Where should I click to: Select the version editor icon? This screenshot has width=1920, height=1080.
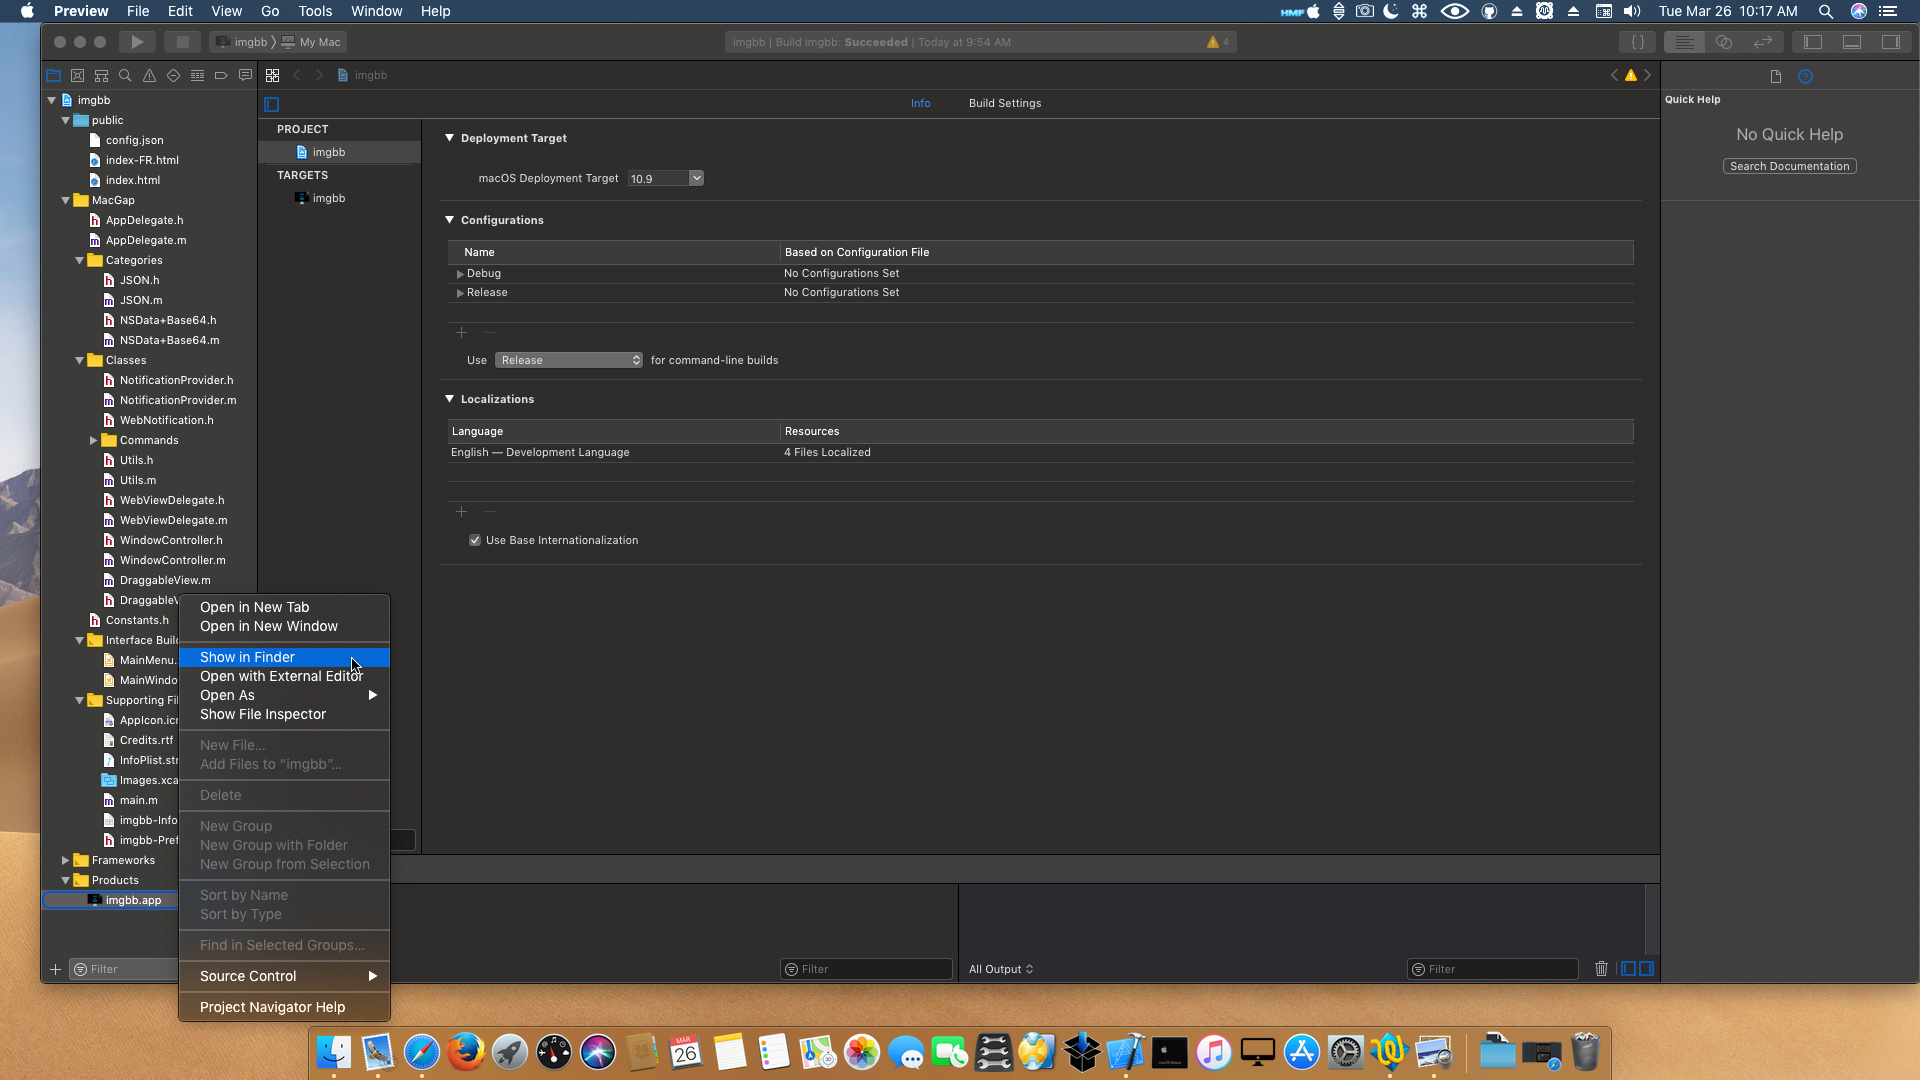pos(1762,42)
